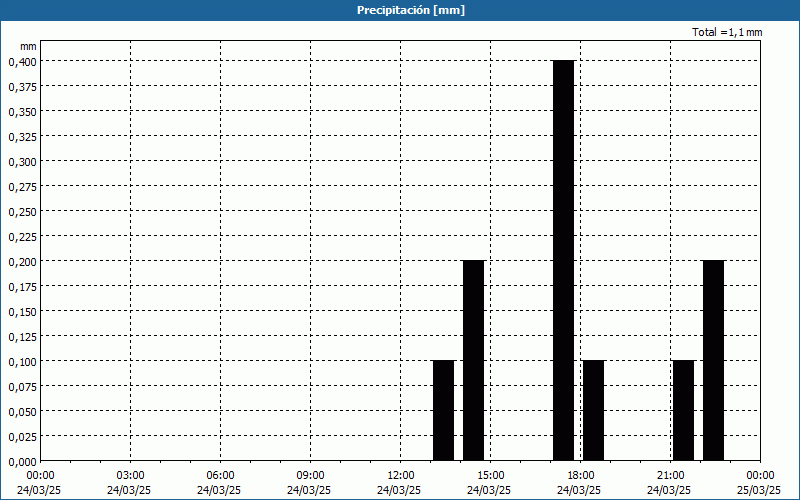The height and width of the screenshot is (500, 800).
Task: Click the '0,200' y-axis label
Action: tap(22, 261)
